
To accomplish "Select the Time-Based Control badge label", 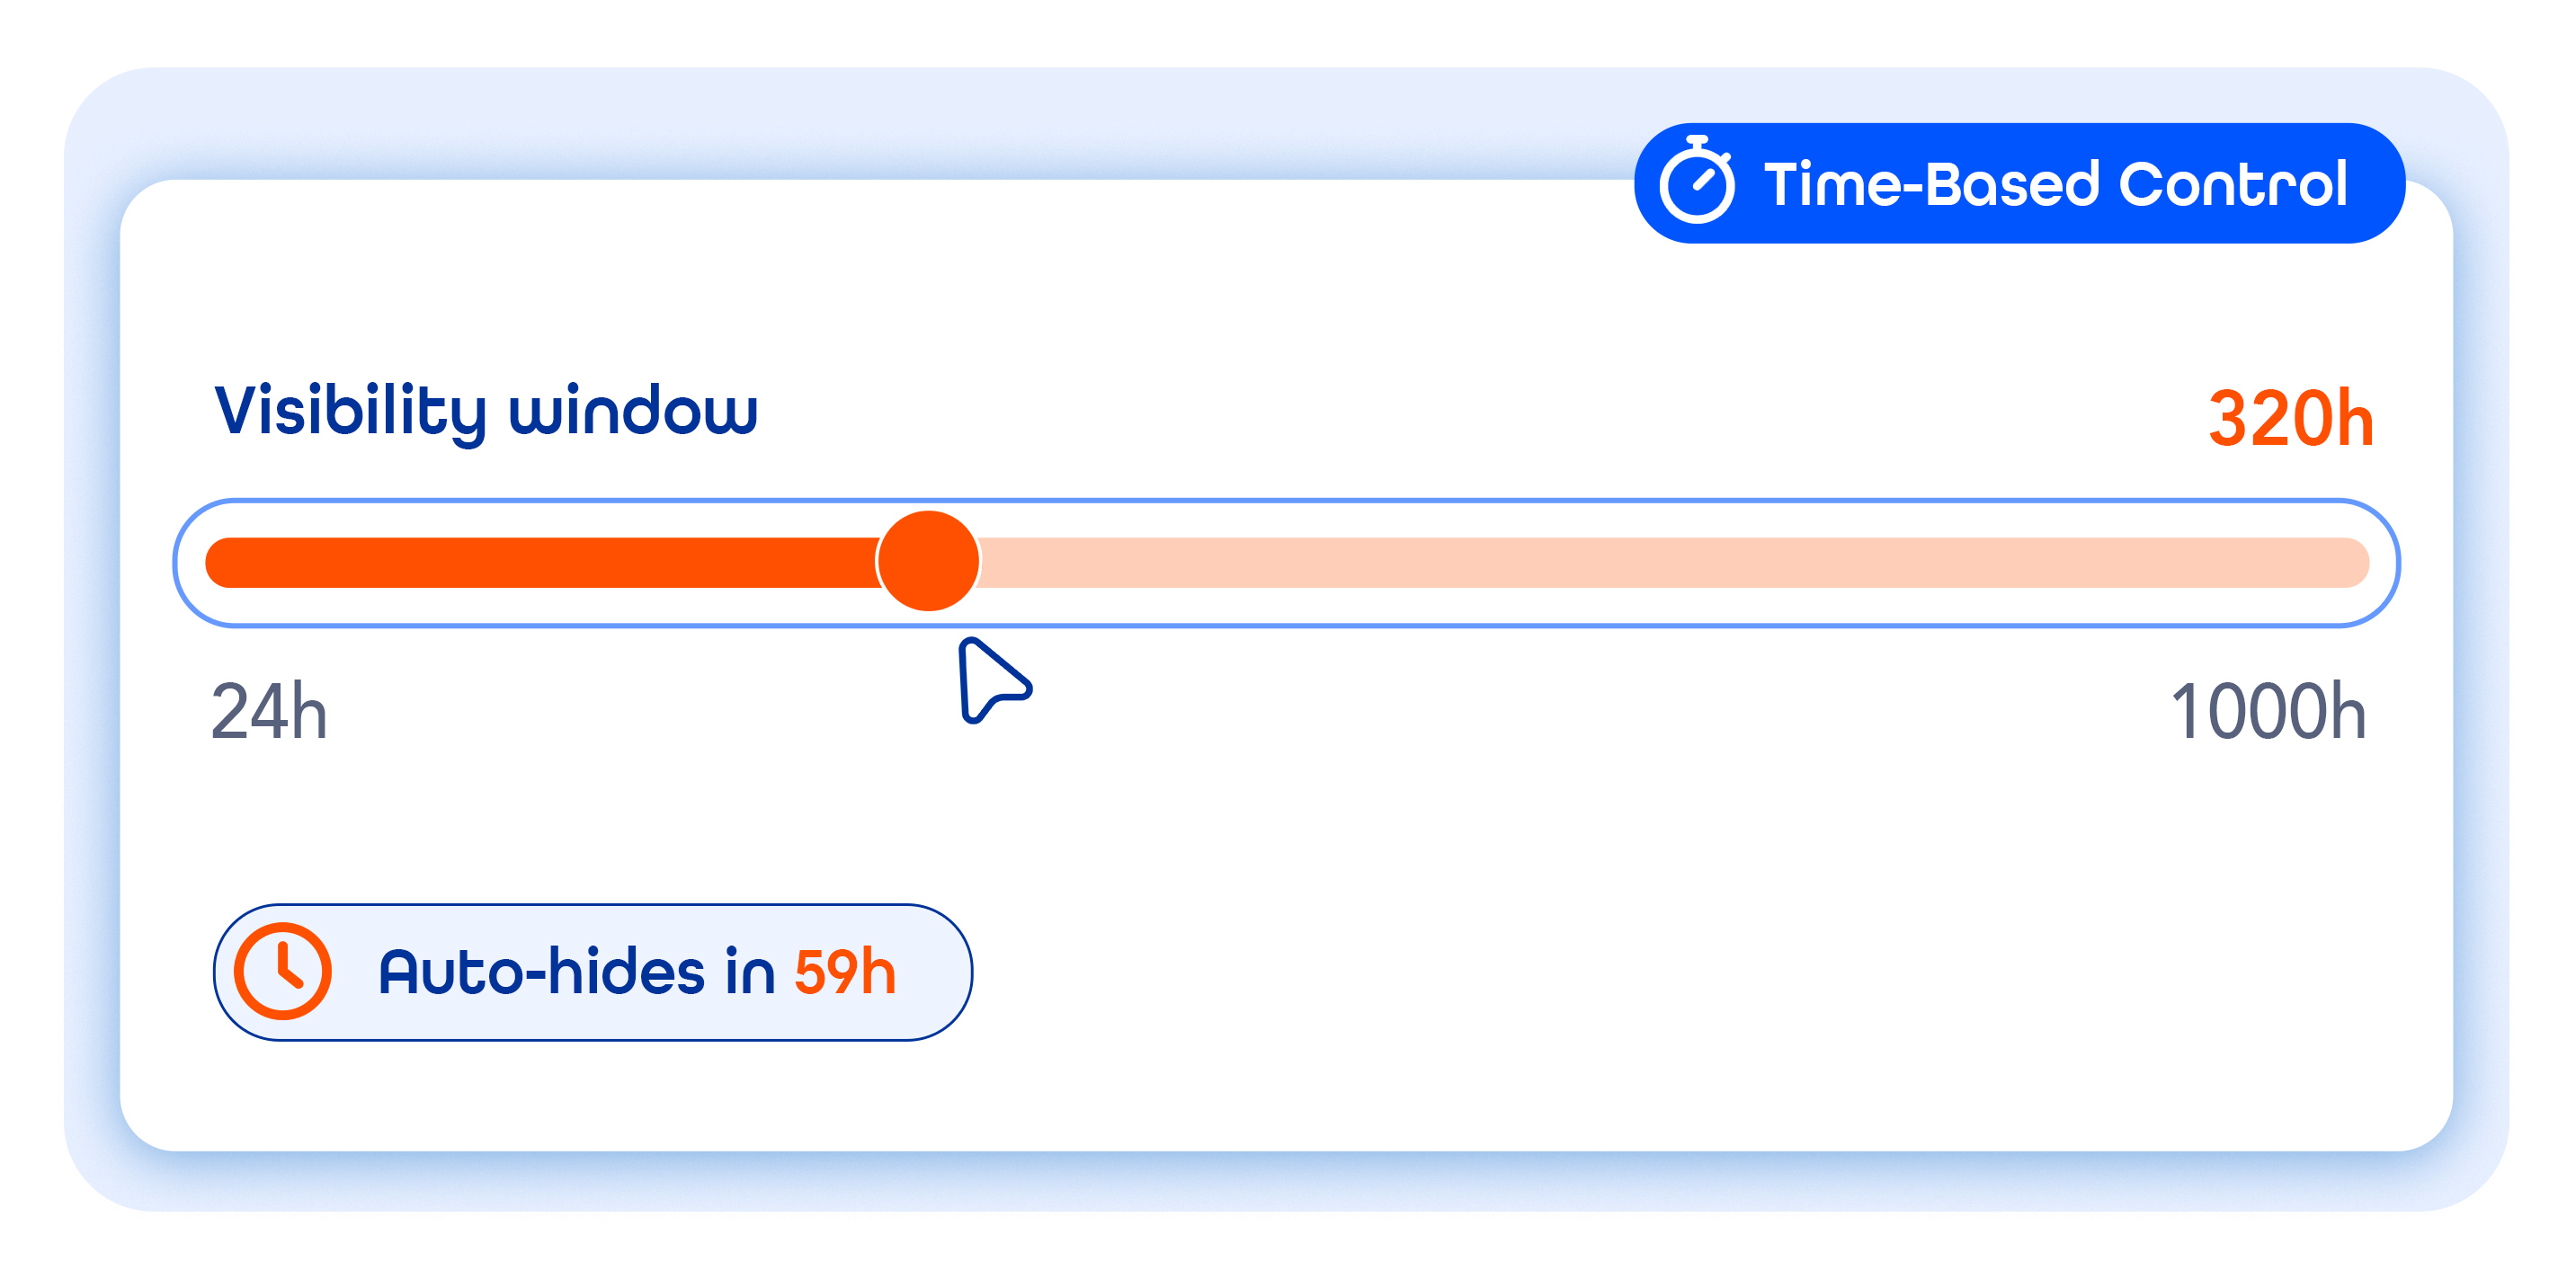I will [x=2054, y=185].
